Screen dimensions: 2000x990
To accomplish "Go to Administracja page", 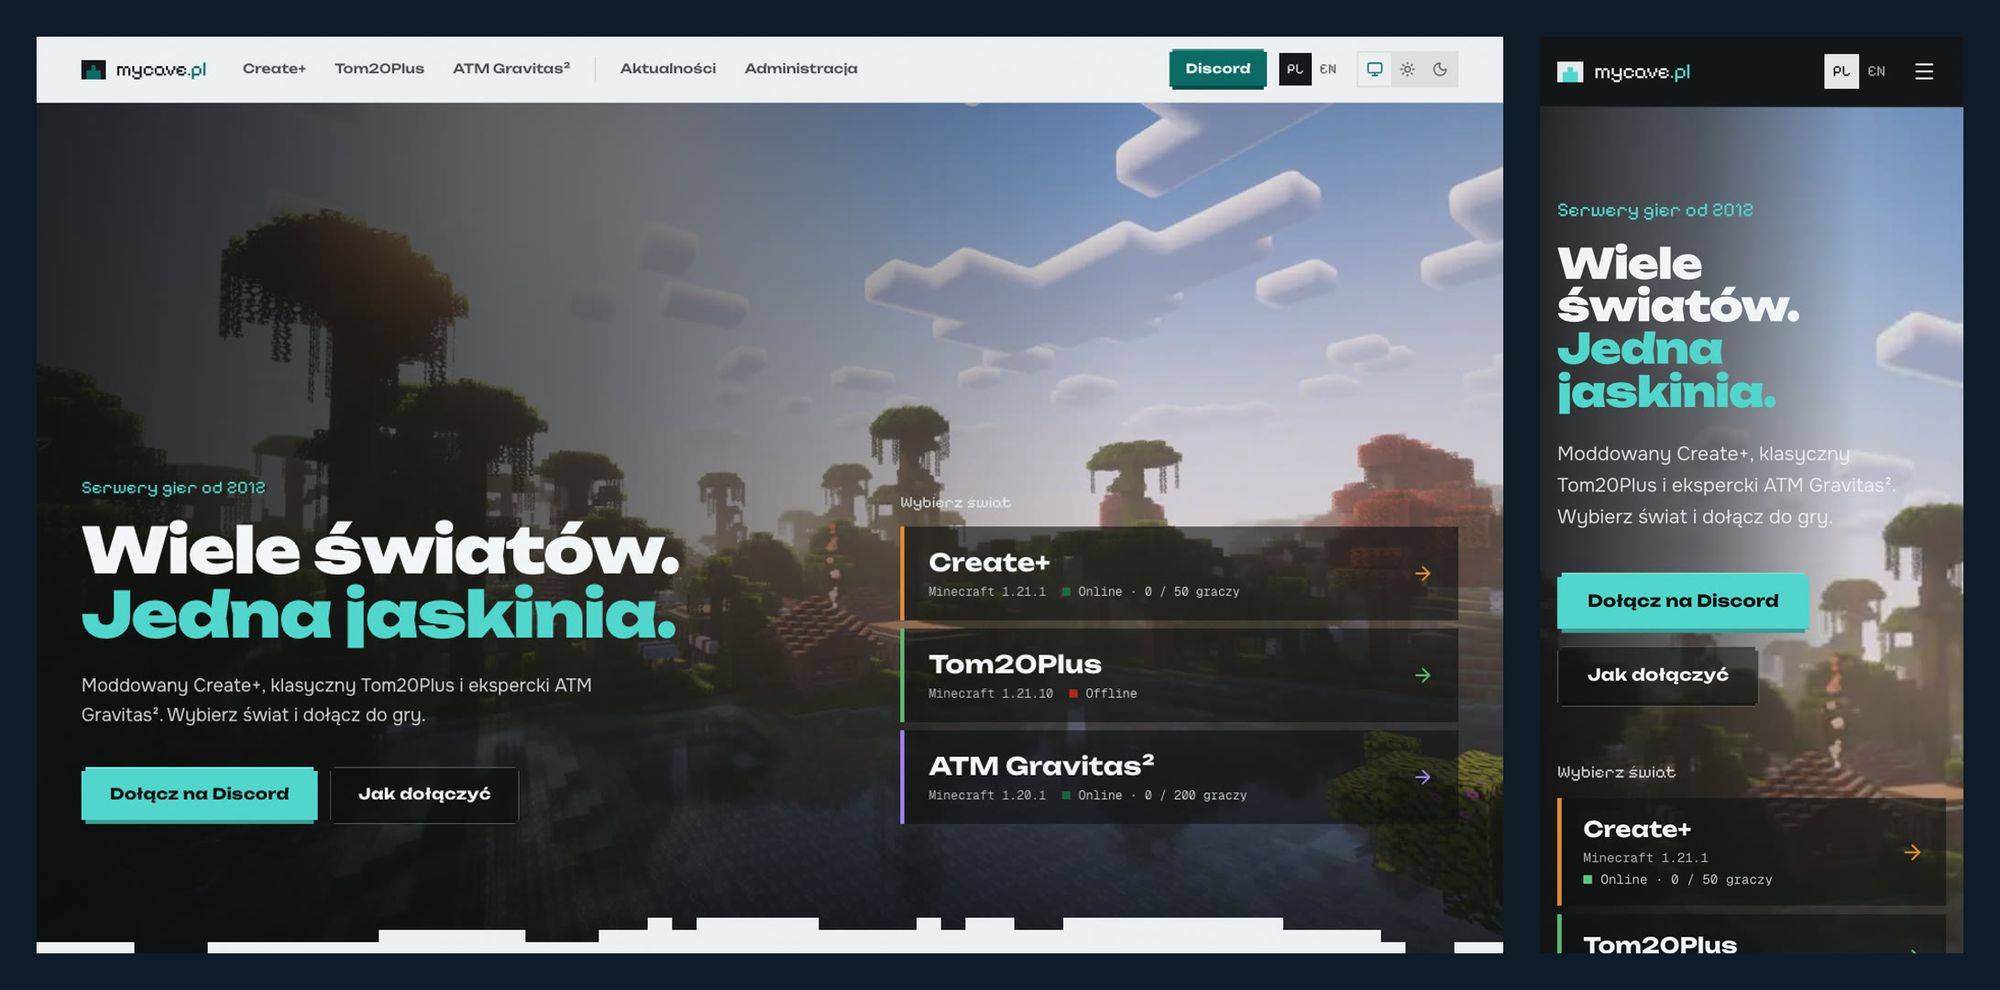I will [x=801, y=69].
